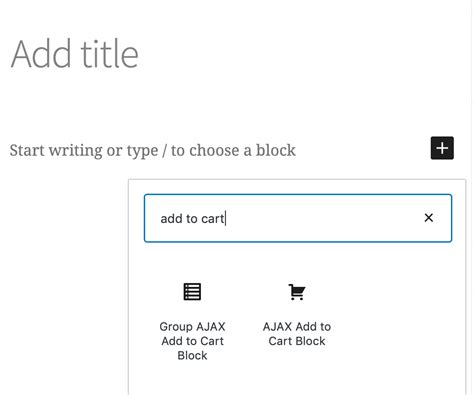Choose the 'Group AJAX Add to Cart Block' label
Screen dimensions: 474x395
192,341
